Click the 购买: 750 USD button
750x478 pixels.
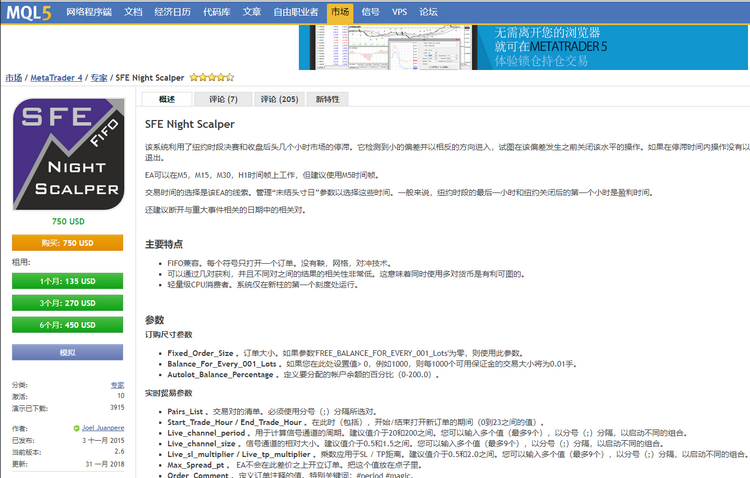[x=67, y=243]
